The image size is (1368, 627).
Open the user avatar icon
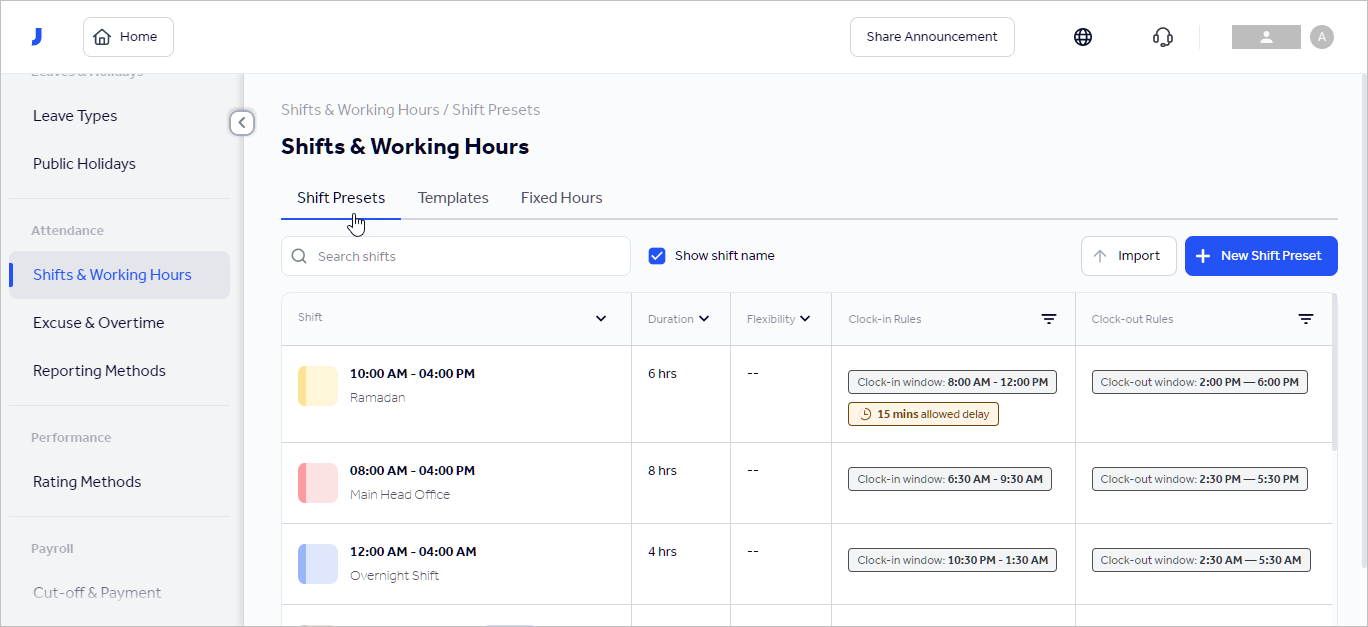click(x=1322, y=36)
